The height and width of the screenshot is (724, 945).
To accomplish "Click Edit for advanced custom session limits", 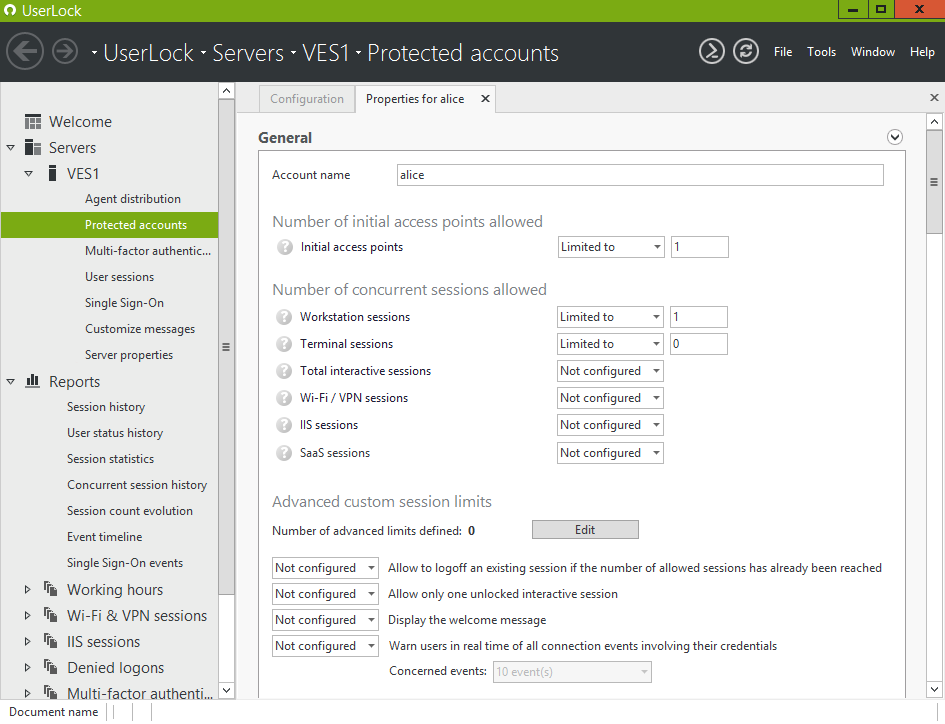I will (585, 530).
